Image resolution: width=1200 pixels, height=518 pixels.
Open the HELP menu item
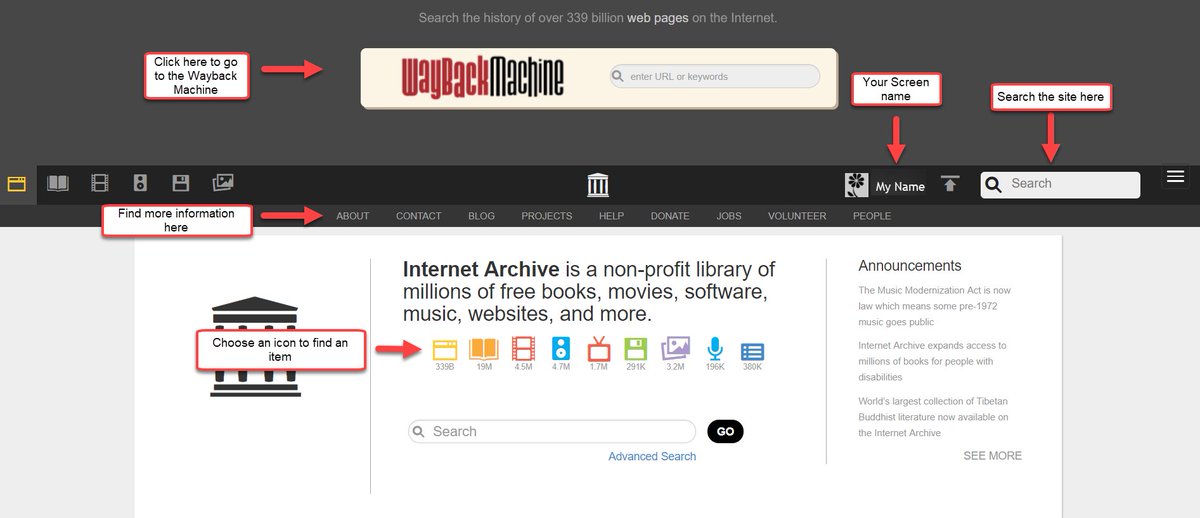tap(612, 216)
